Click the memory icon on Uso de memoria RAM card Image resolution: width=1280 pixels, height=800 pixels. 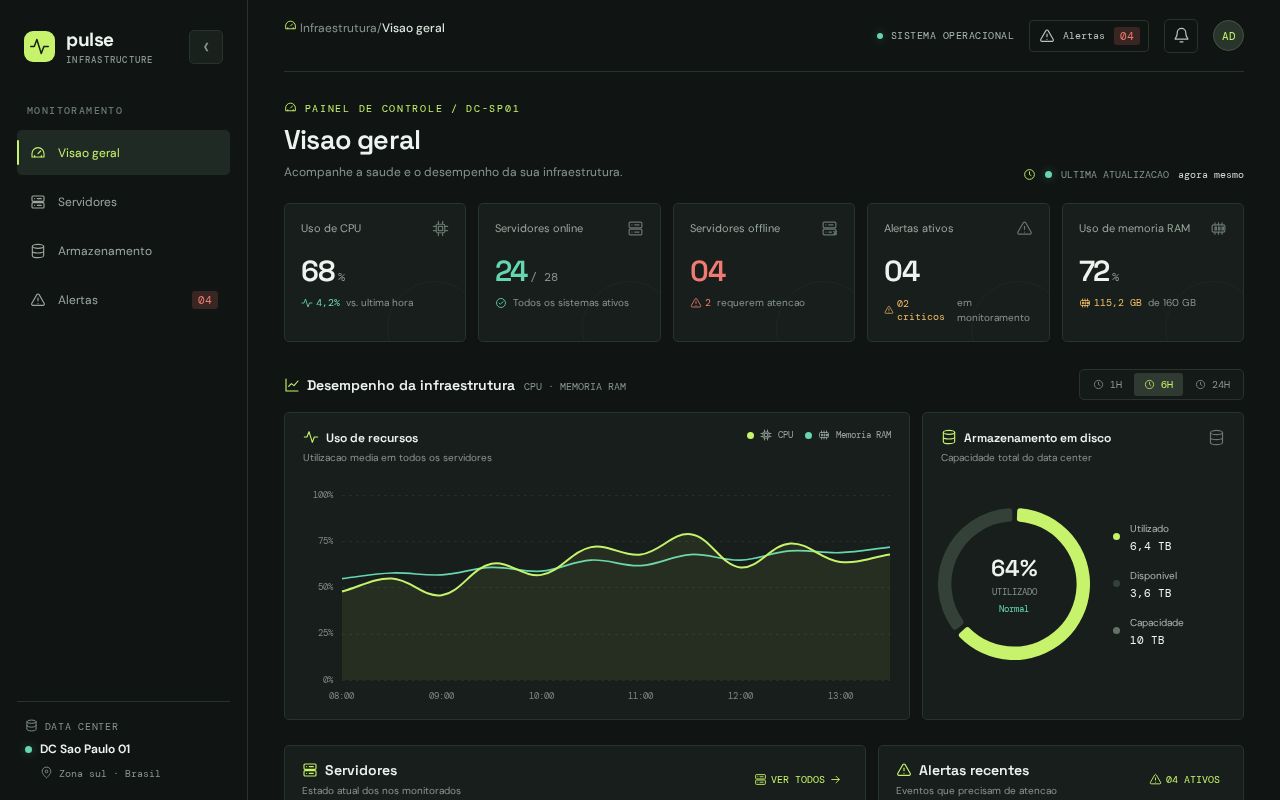pos(1218,229)
